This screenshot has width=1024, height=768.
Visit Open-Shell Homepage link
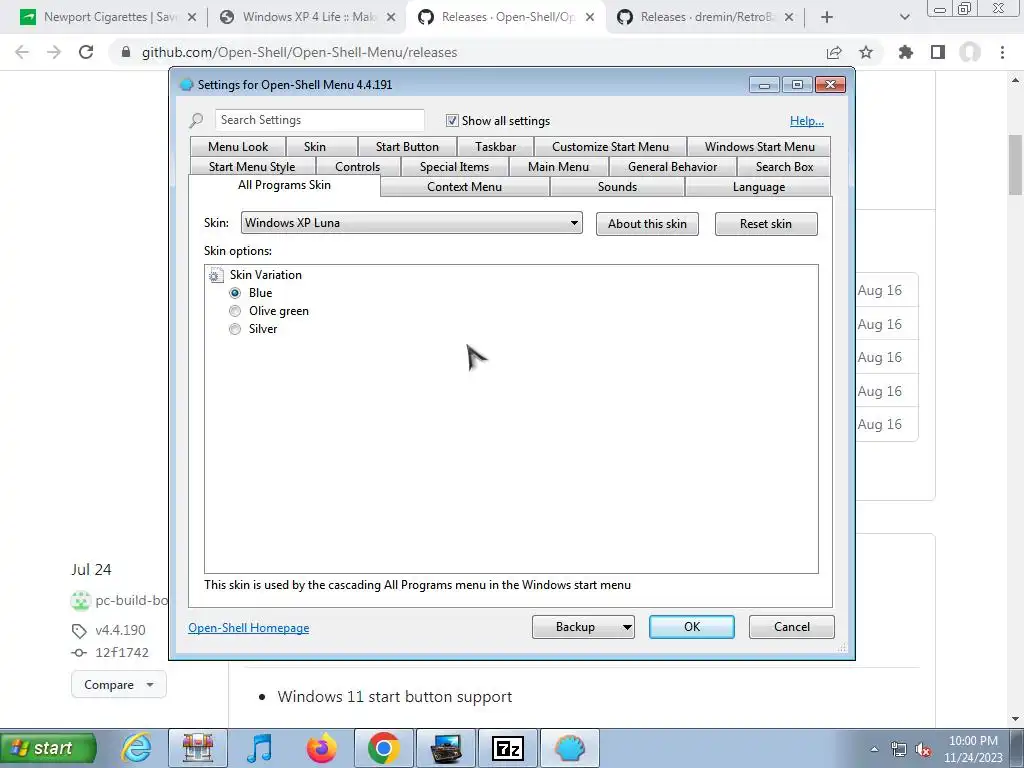click(249, 628)
